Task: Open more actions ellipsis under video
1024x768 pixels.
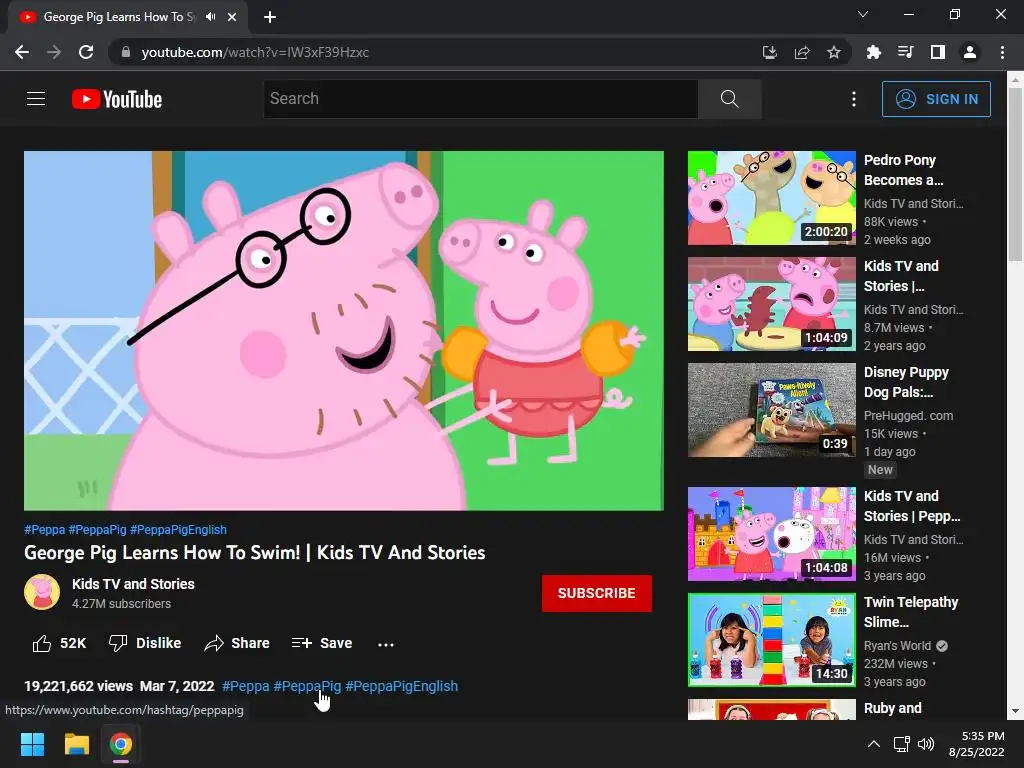Action: 386,644
